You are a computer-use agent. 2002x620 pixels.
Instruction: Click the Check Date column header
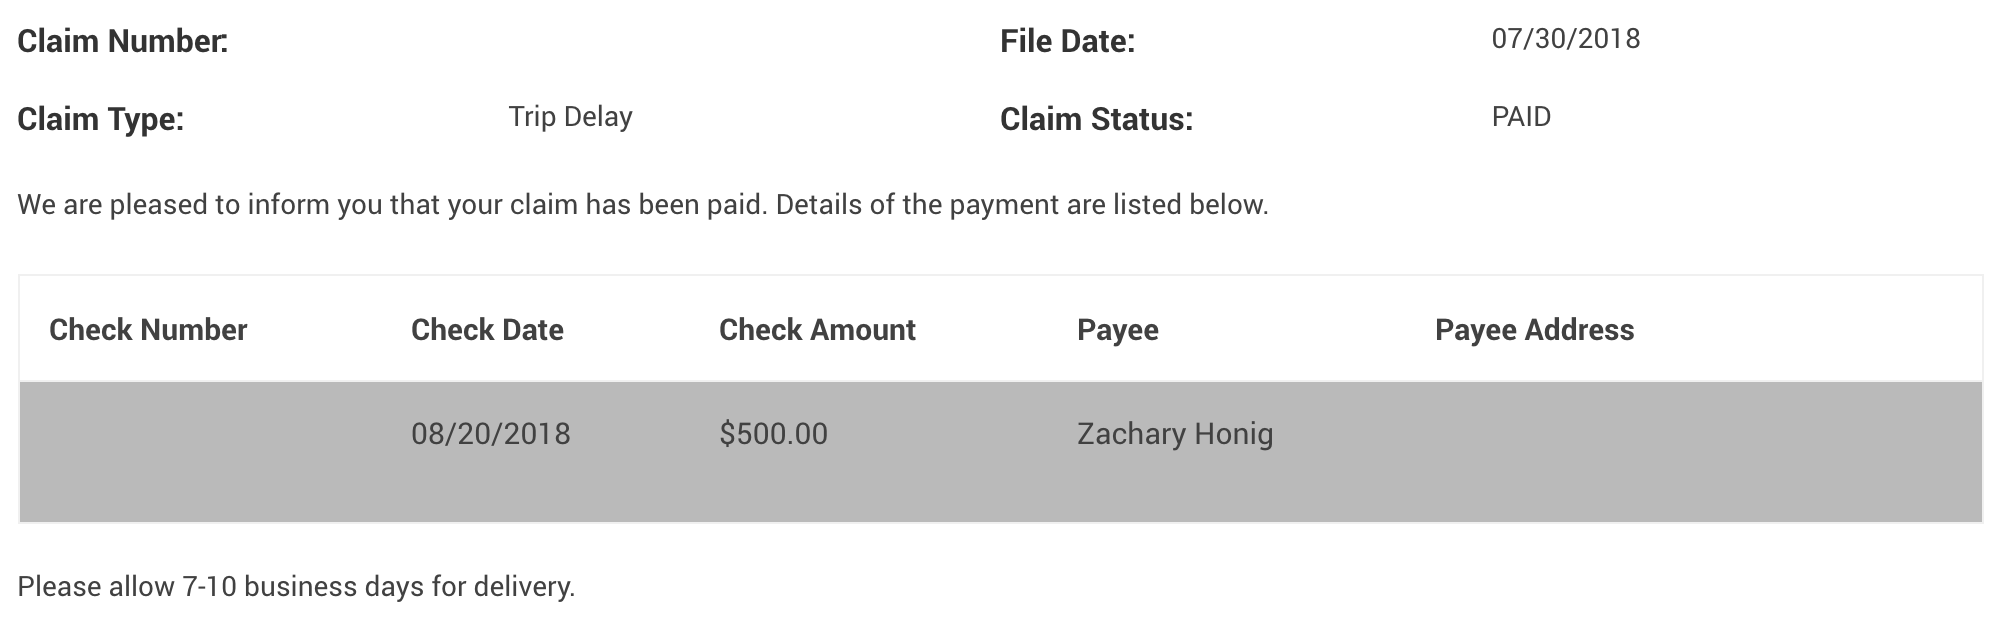pyautogui.click(x=487, y=330)
